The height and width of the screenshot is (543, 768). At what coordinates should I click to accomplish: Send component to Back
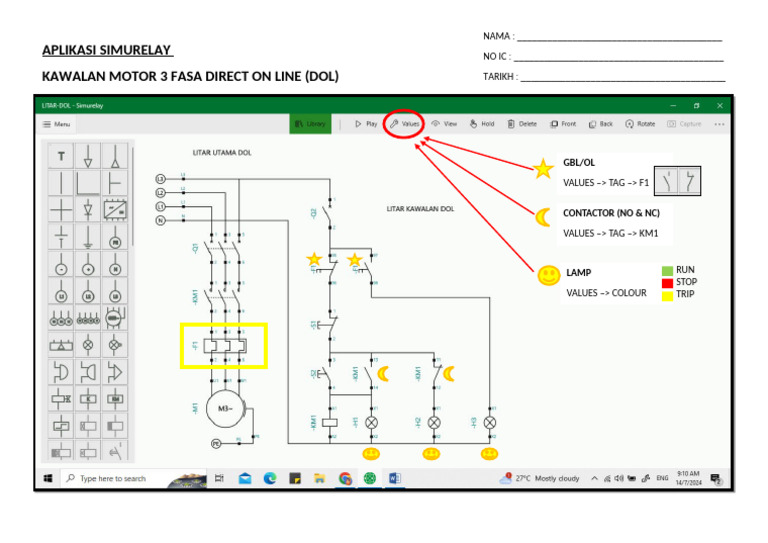600,124
